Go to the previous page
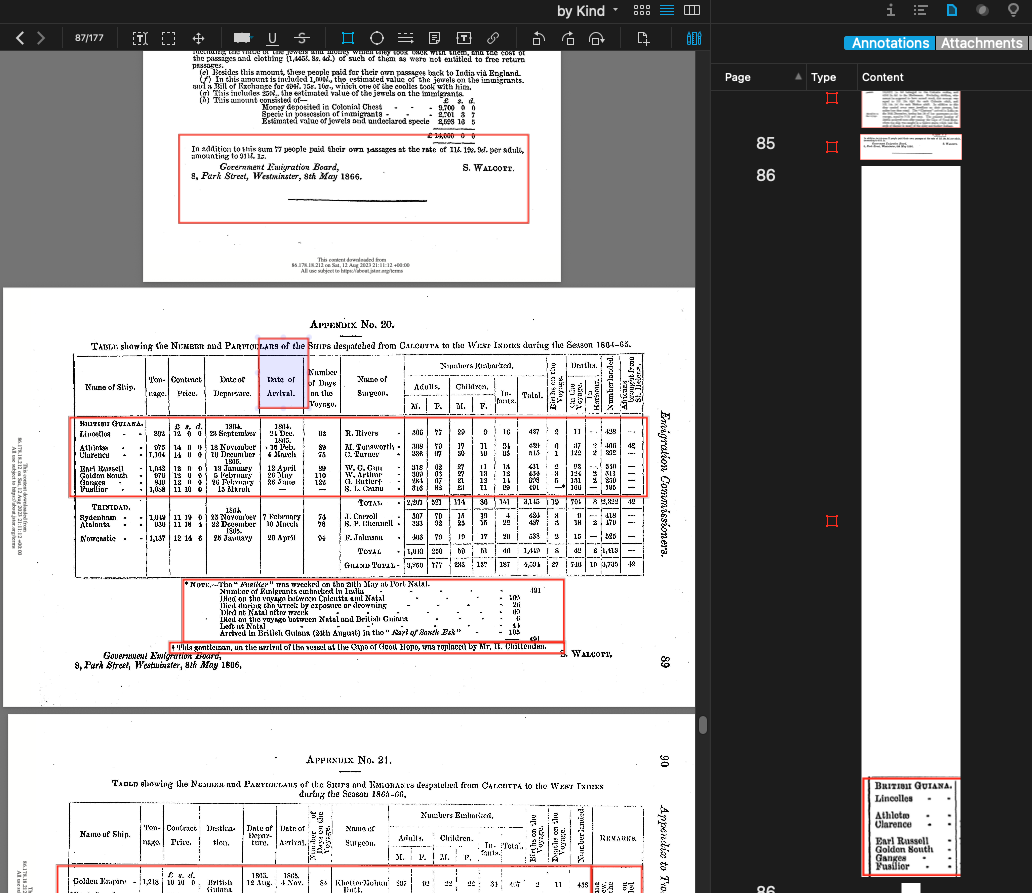The height and width of the screenshot is (893, 1032). coord(20,39)
